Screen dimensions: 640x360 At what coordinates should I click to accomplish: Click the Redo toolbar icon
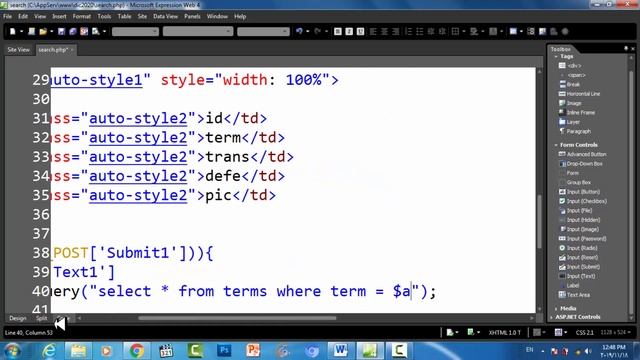(x=318, y=31)
